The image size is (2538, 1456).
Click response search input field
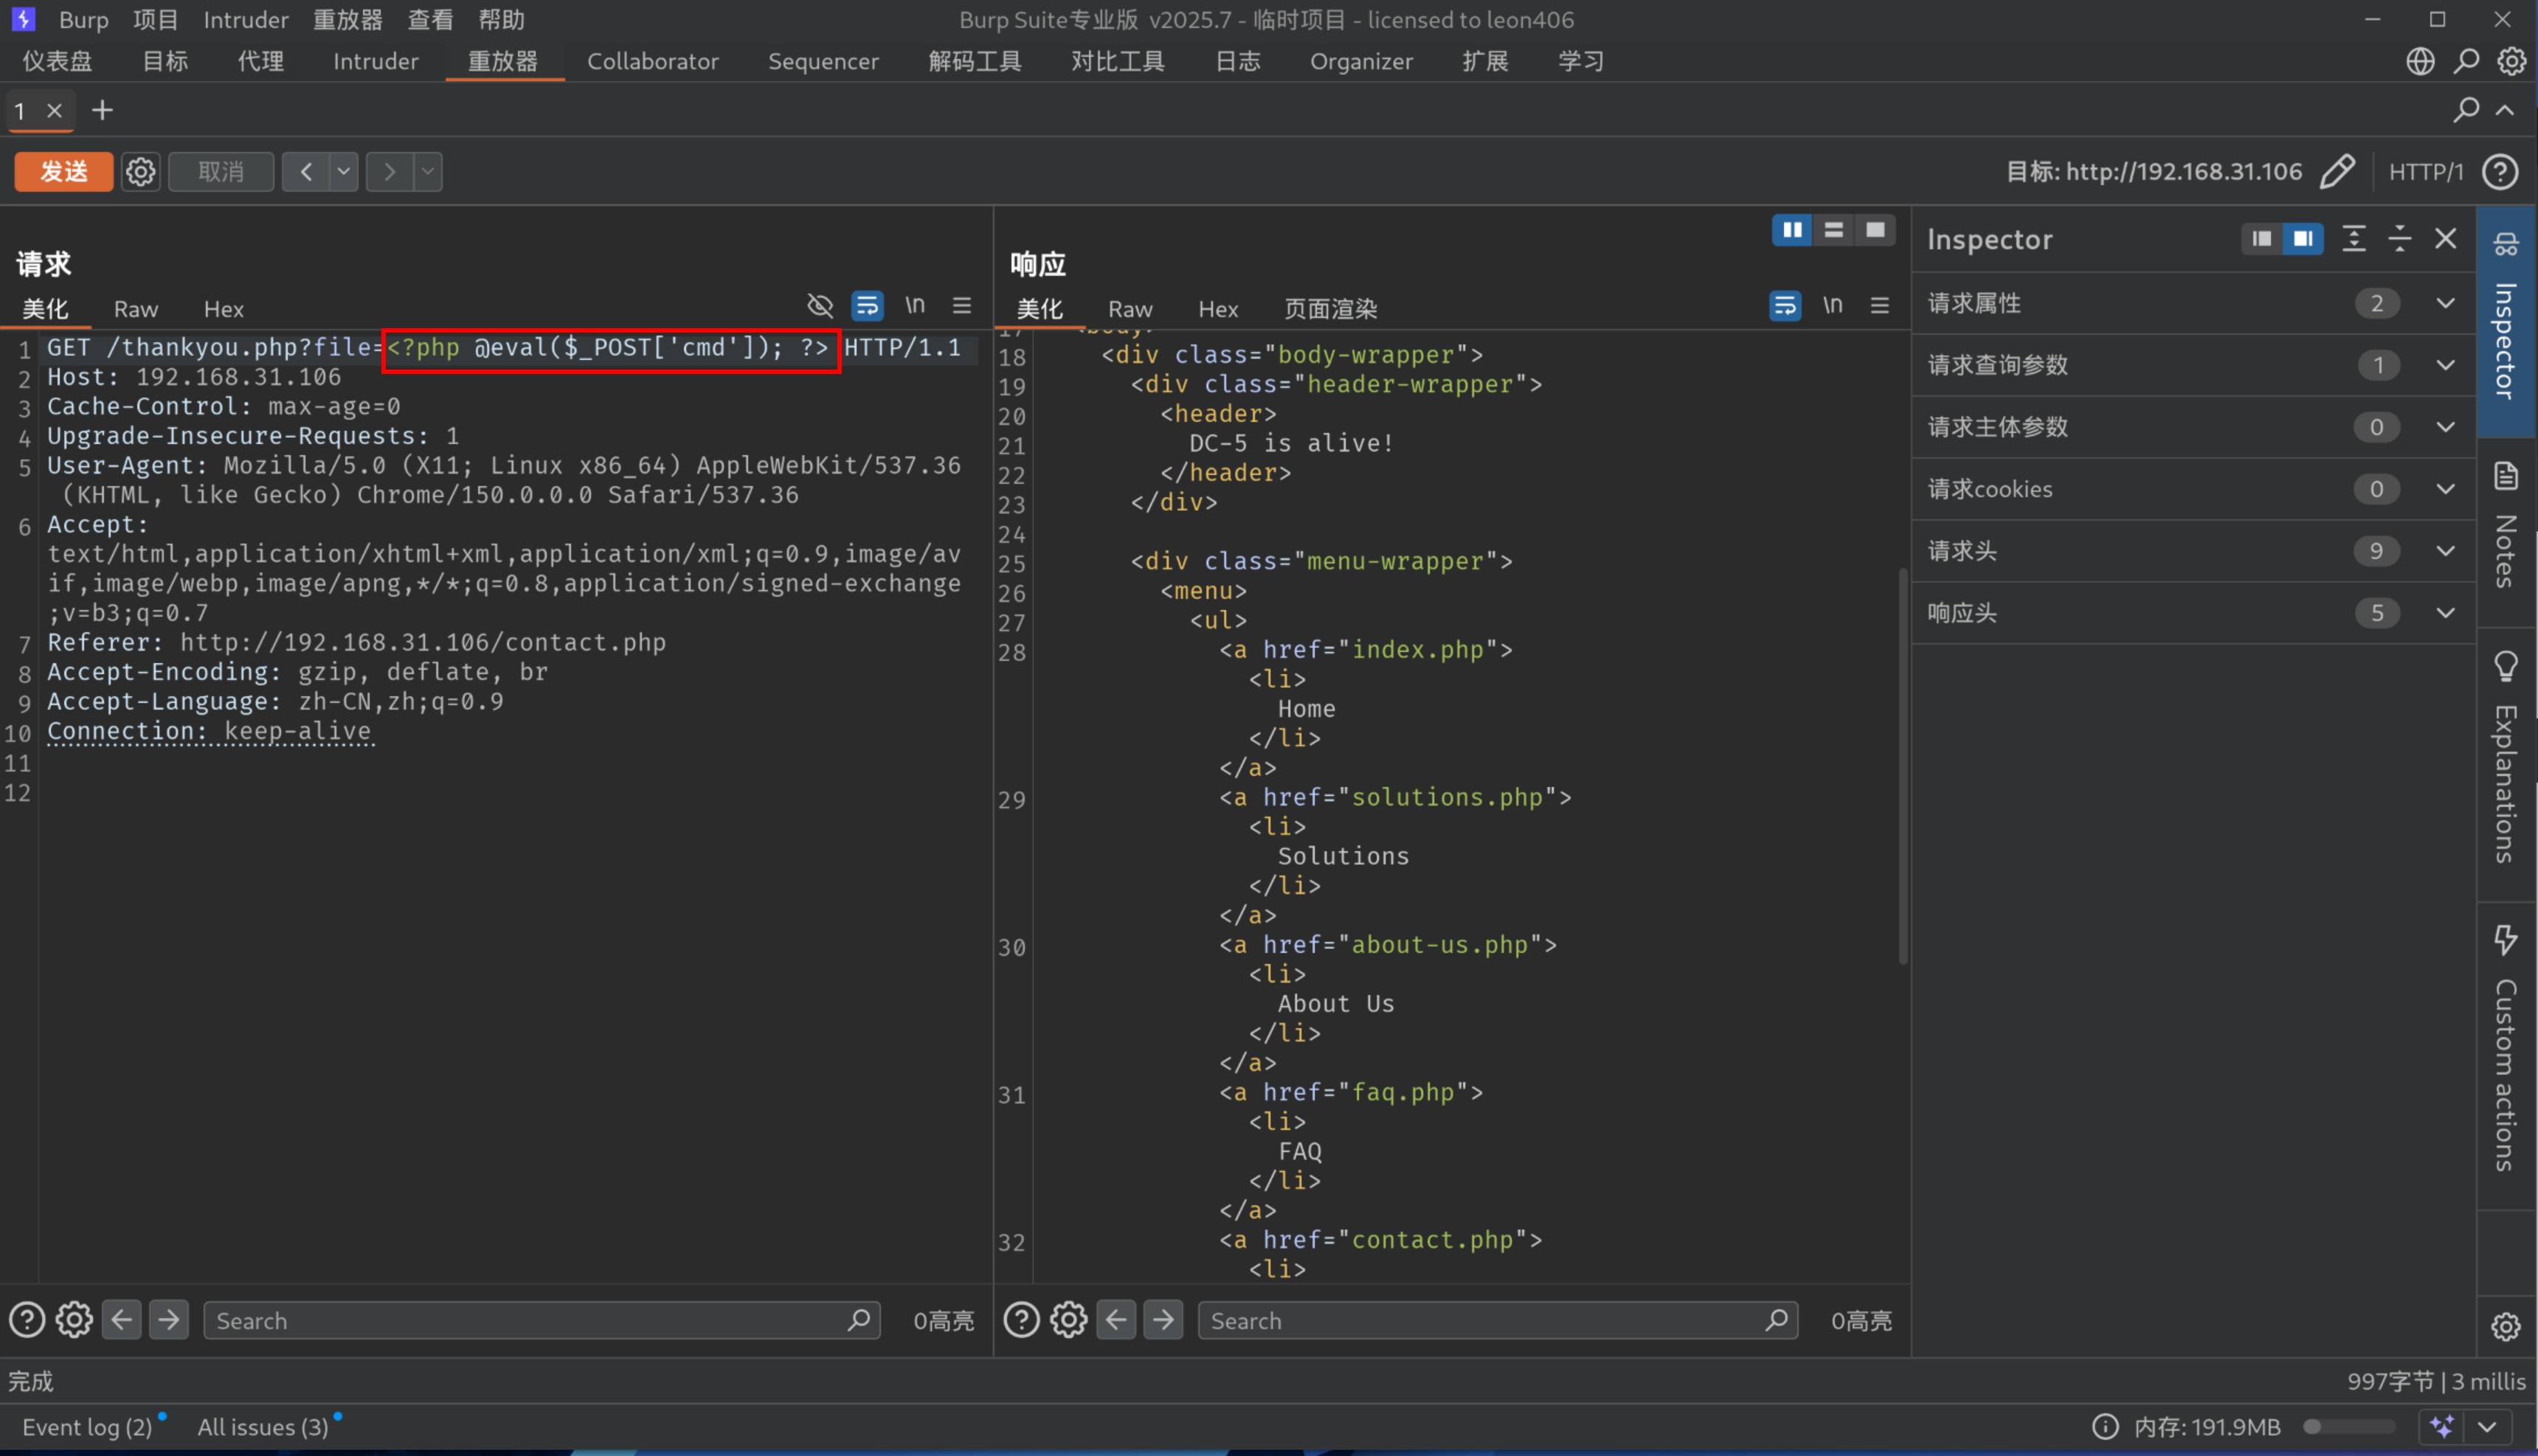coord(1497,1320)
